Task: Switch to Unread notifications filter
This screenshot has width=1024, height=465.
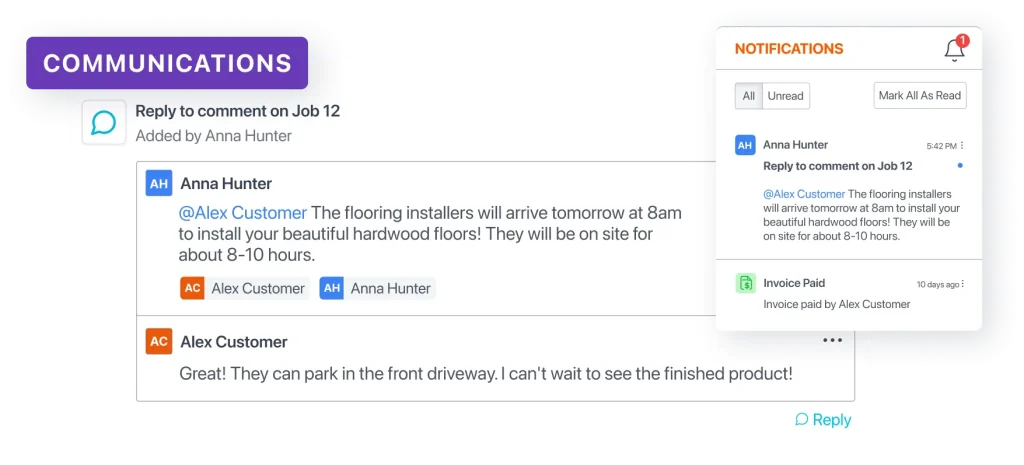Action: click(785, 96)
